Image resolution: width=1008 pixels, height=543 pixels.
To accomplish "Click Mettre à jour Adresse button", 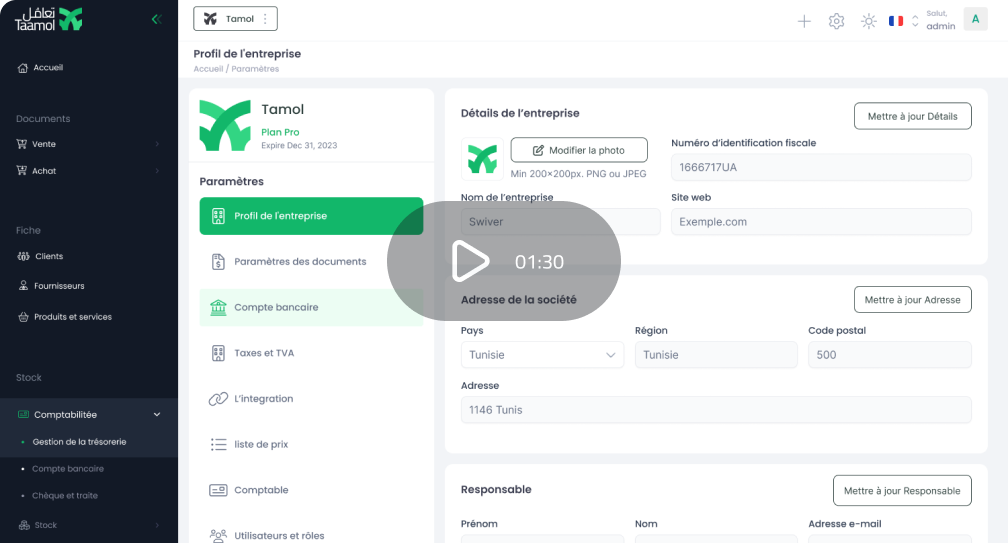I will point(912,300).
